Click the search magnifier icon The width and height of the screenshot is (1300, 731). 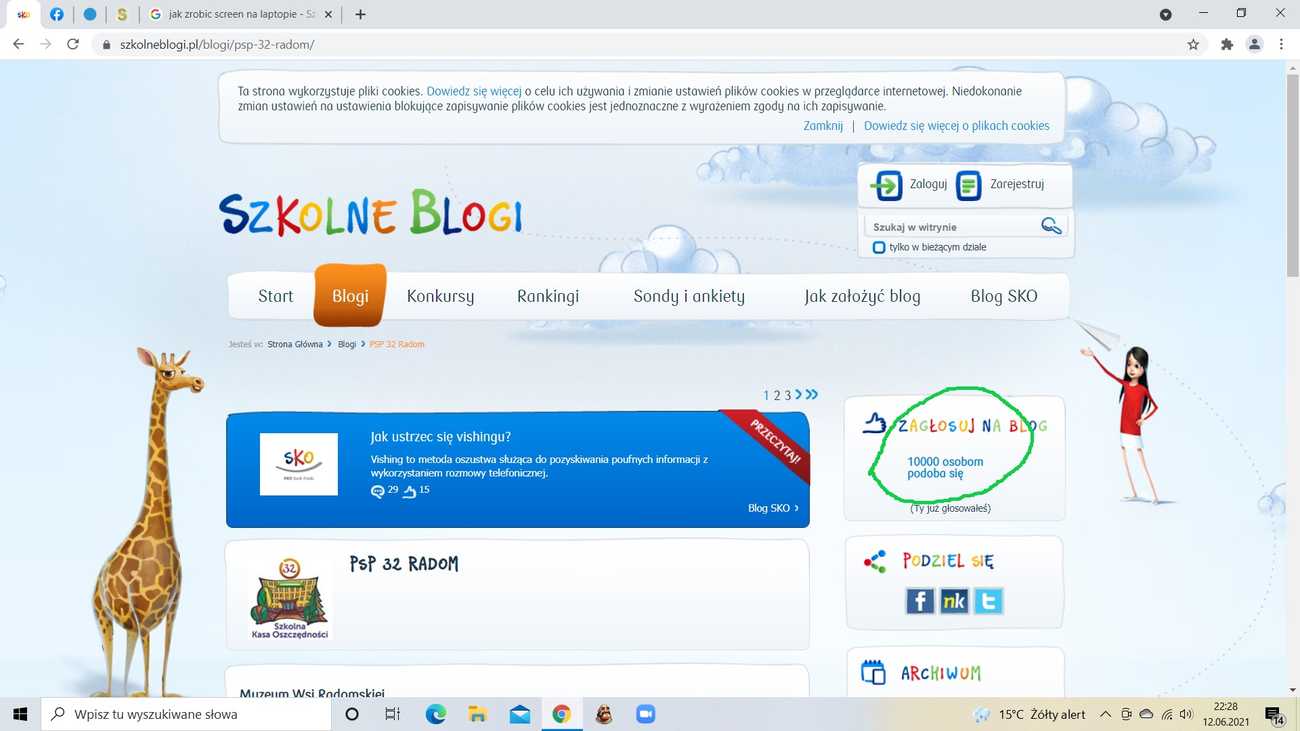(1051, 226)
